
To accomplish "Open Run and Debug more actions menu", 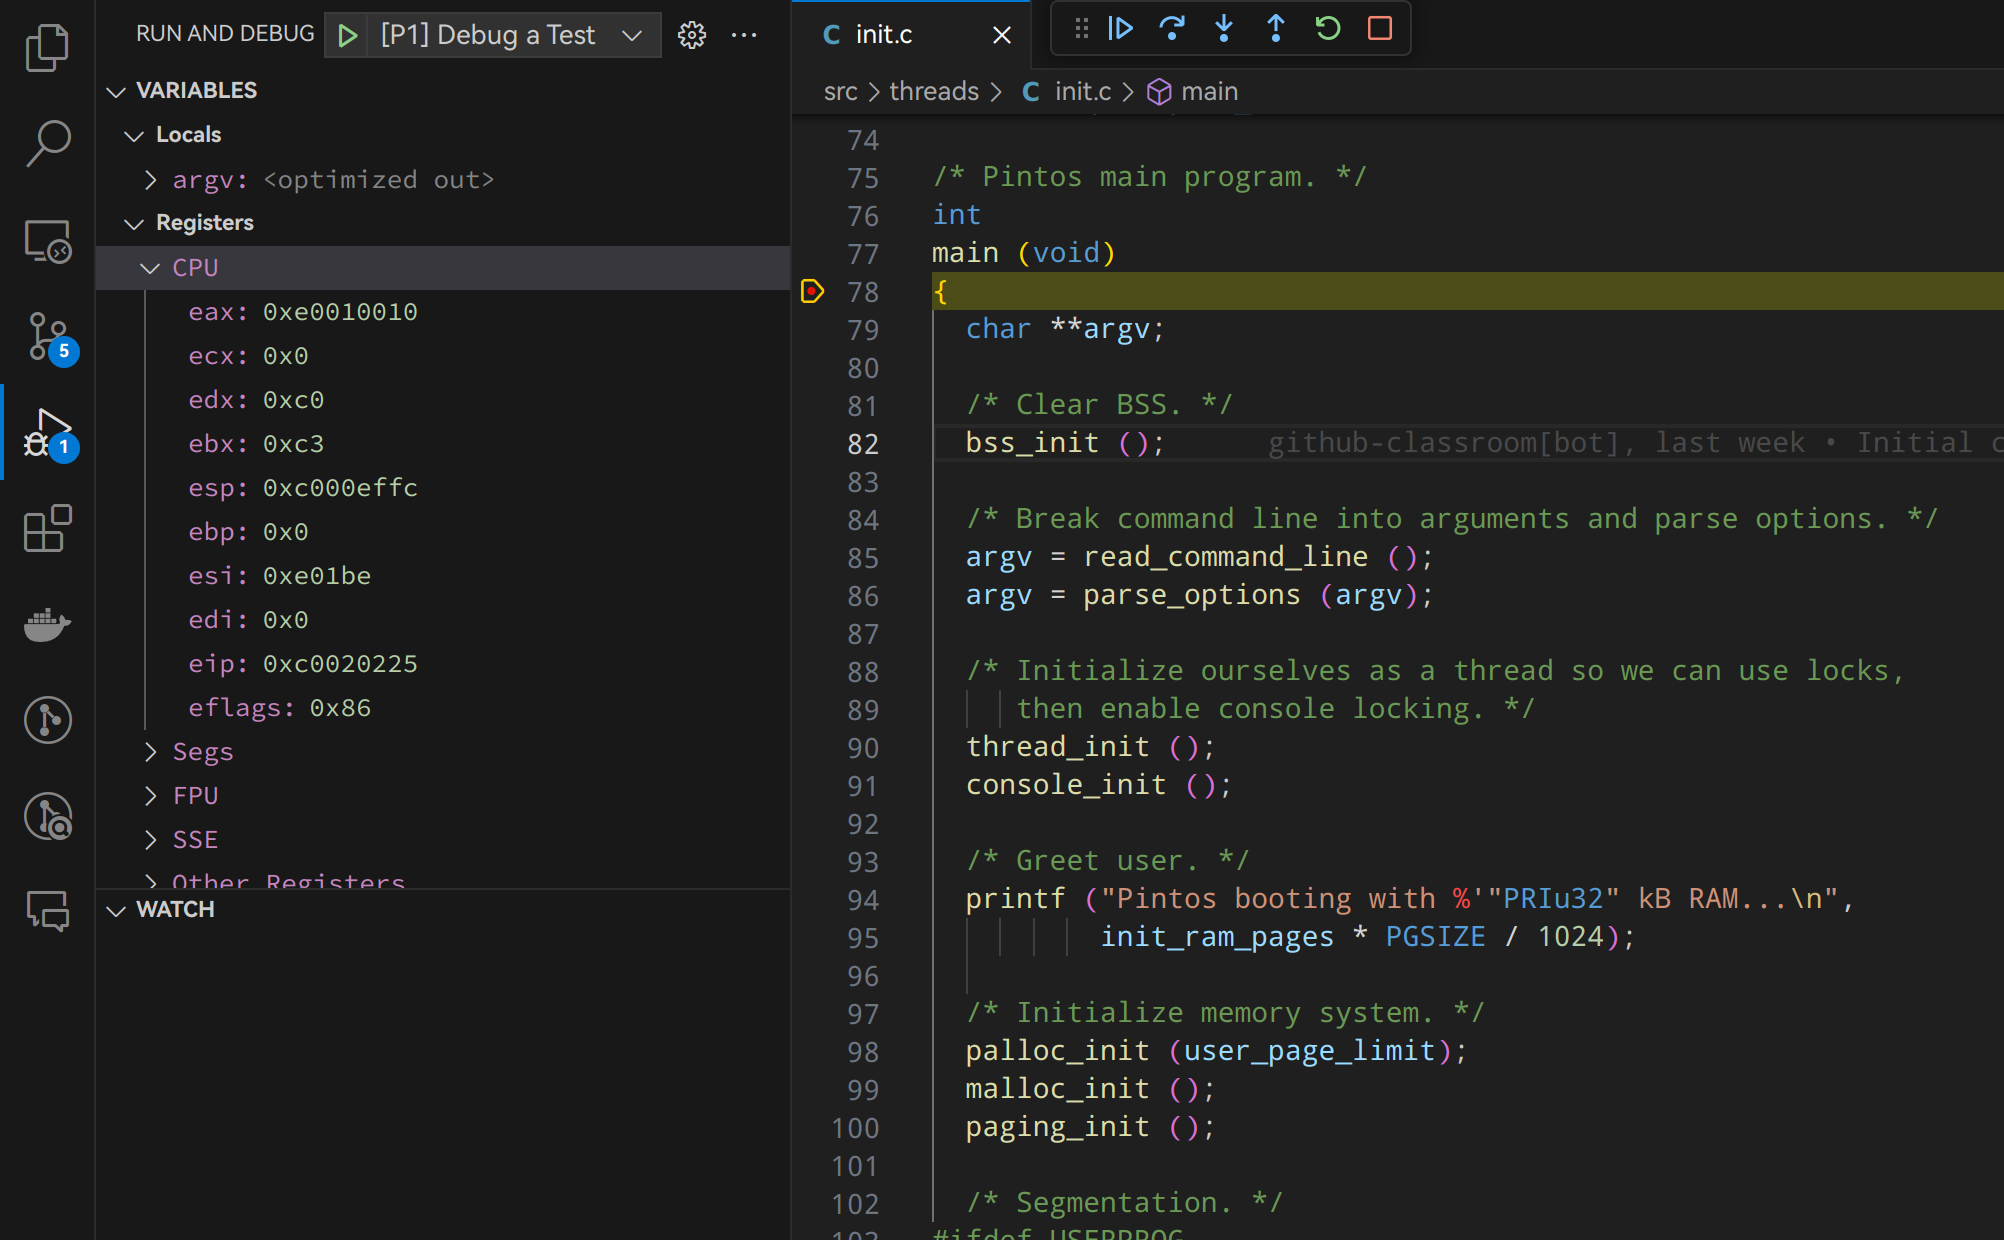I will pyautogui.click(x=744, y=35).
